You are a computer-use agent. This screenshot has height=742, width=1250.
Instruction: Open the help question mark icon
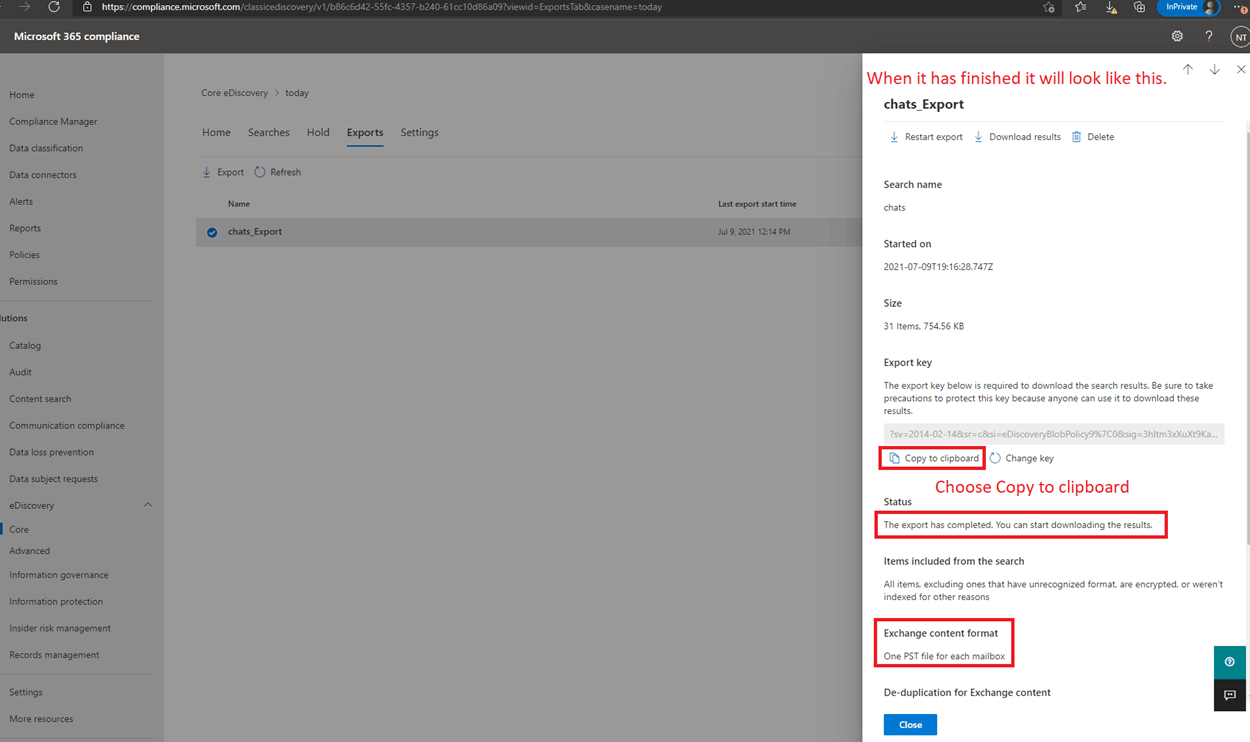pos(1209,36)
